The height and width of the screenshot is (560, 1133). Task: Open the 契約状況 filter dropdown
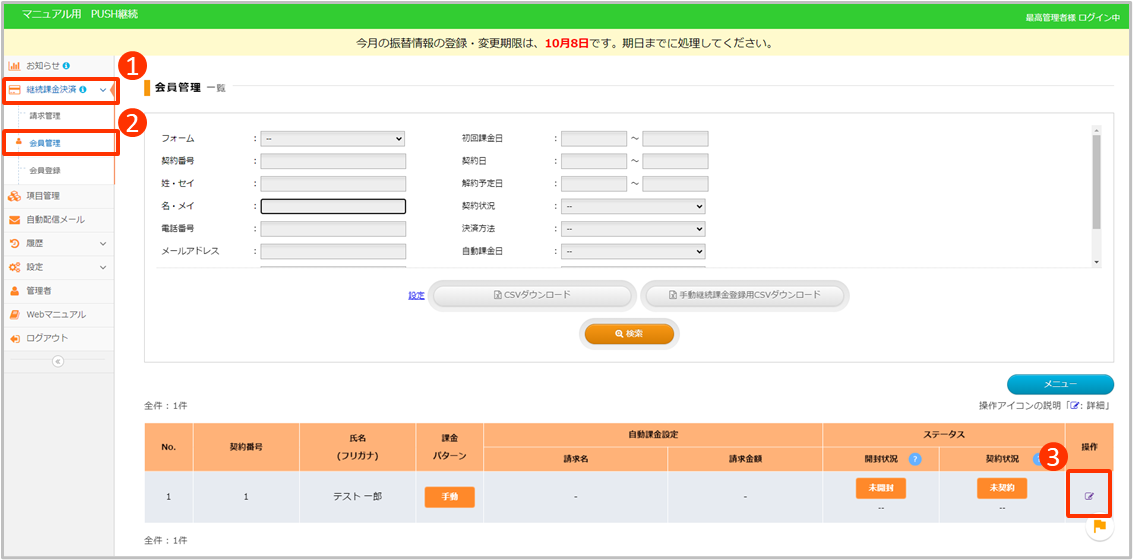(x=633, y=206)
